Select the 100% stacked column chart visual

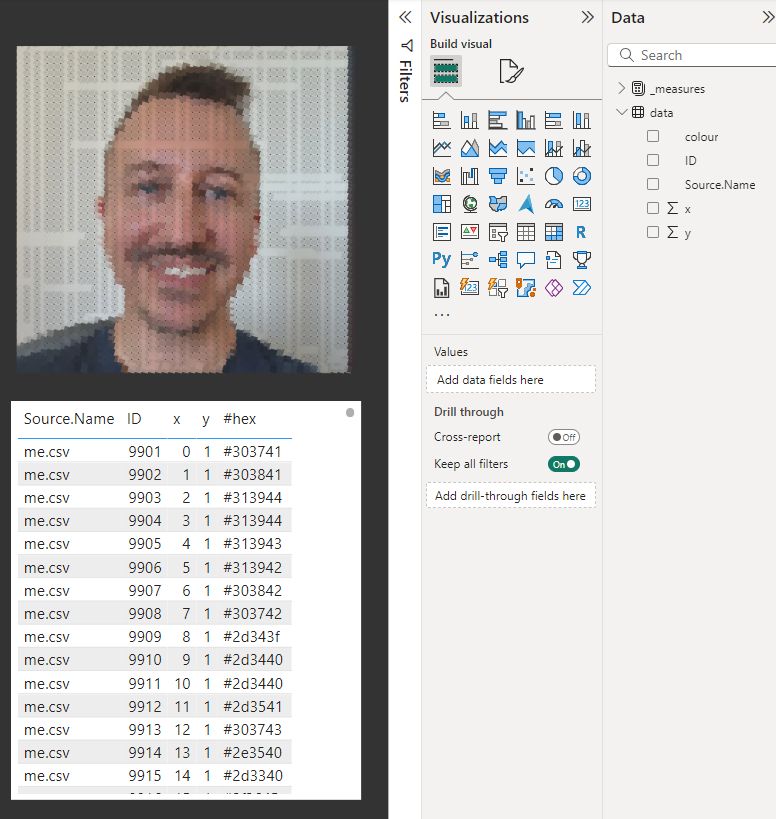[x=582, y=121]
